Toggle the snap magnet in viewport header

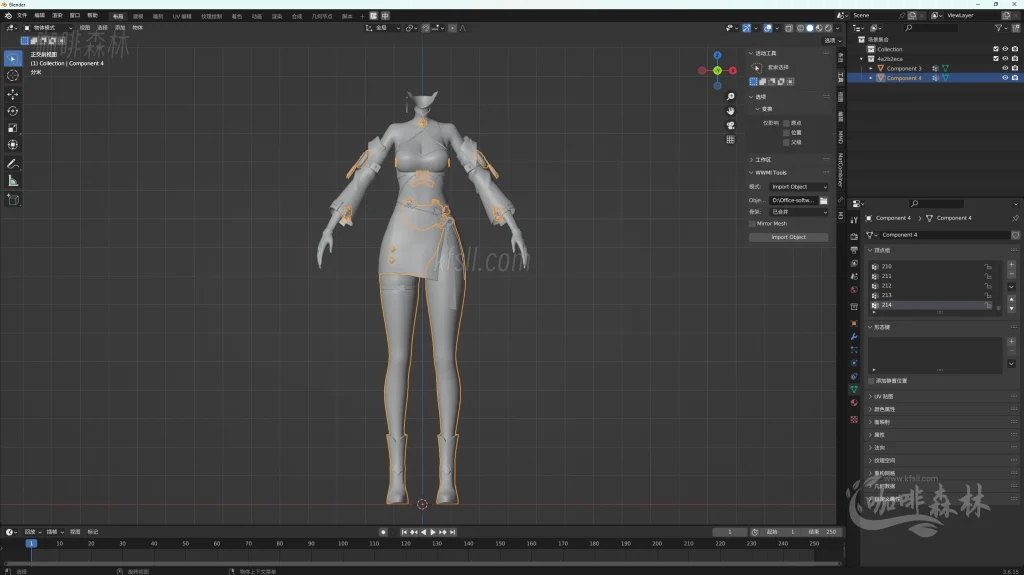click(x=426, y=28)
